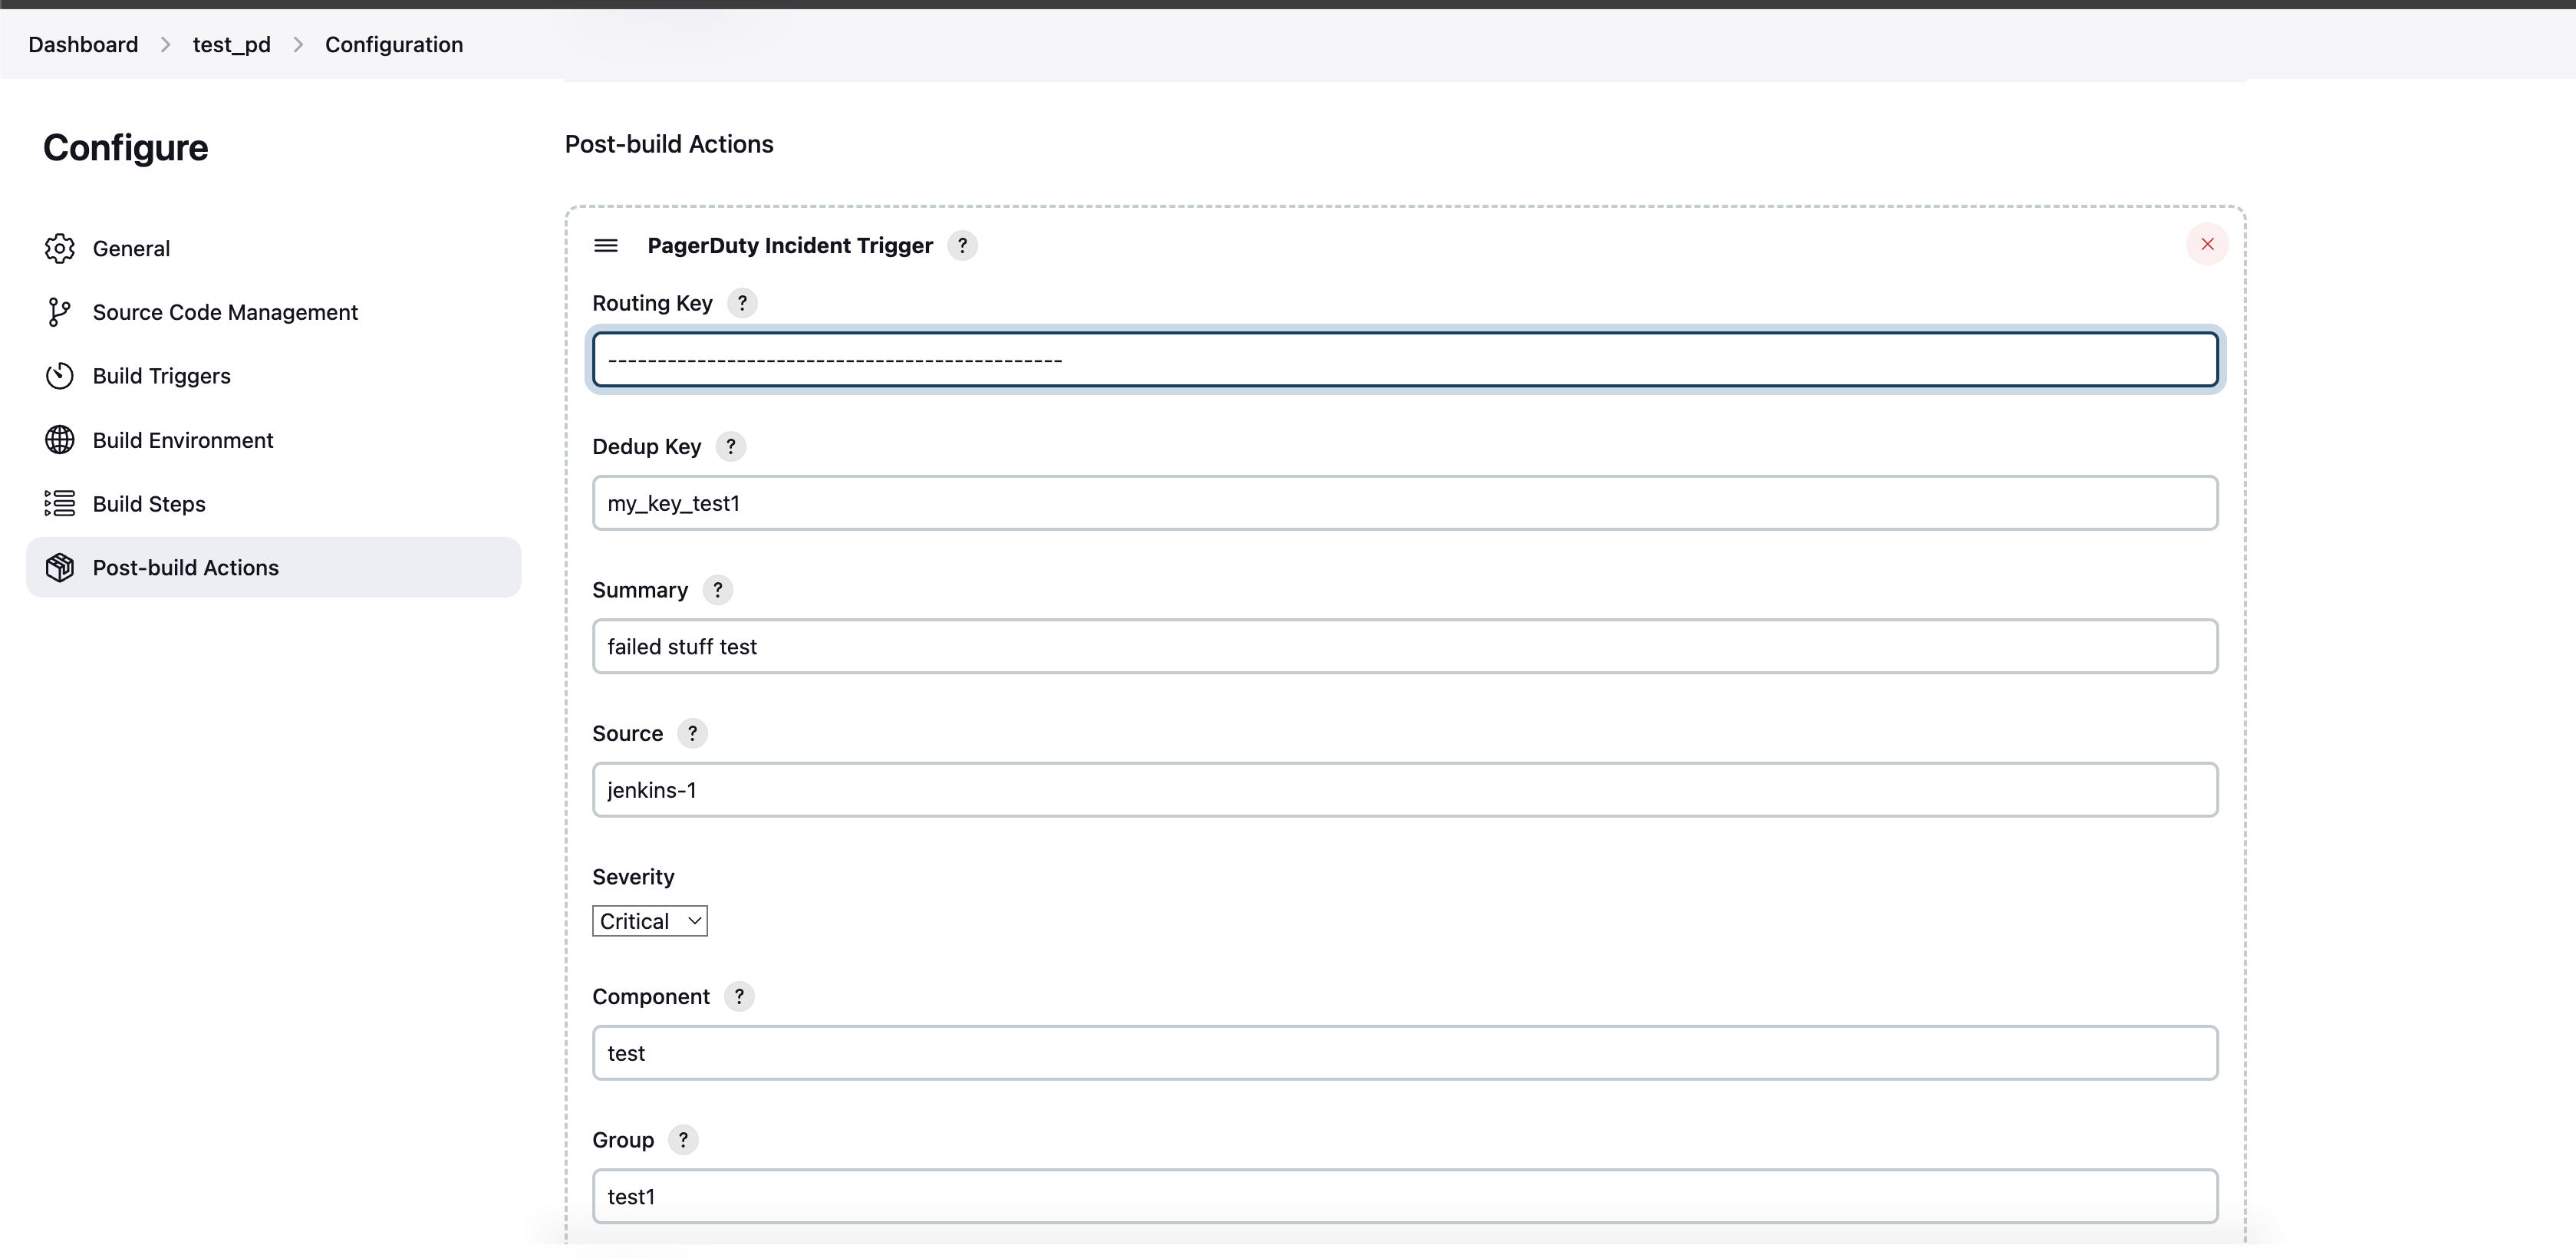Show help for Routing Key
This screenshot has height=1258, width=2576.
(x=742, y=303)
